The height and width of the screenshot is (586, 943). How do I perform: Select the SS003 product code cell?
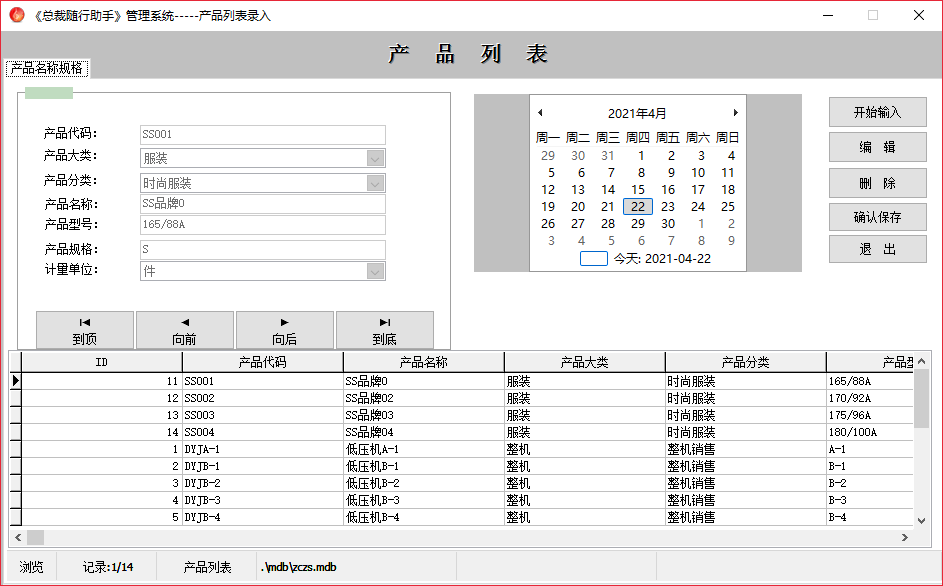[263, 415]
